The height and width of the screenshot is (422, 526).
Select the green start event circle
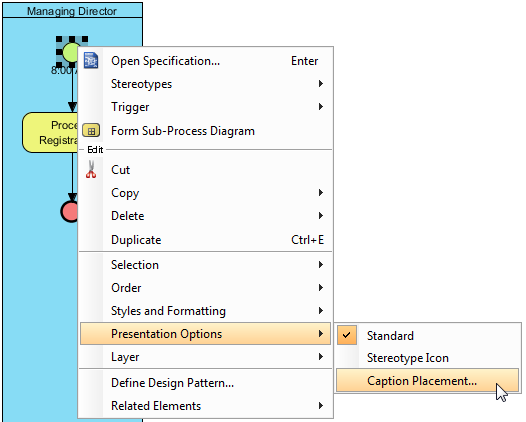[71, 53]
